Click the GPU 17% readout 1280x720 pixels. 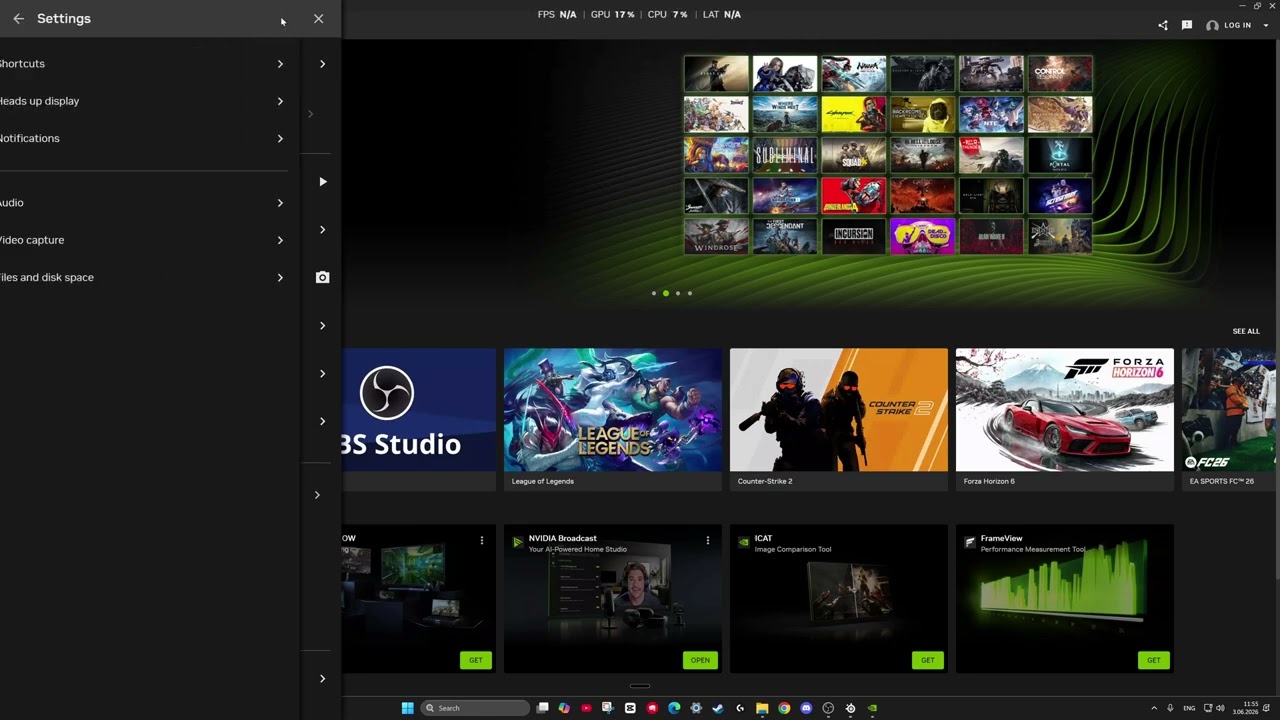[x=613, y=15]
